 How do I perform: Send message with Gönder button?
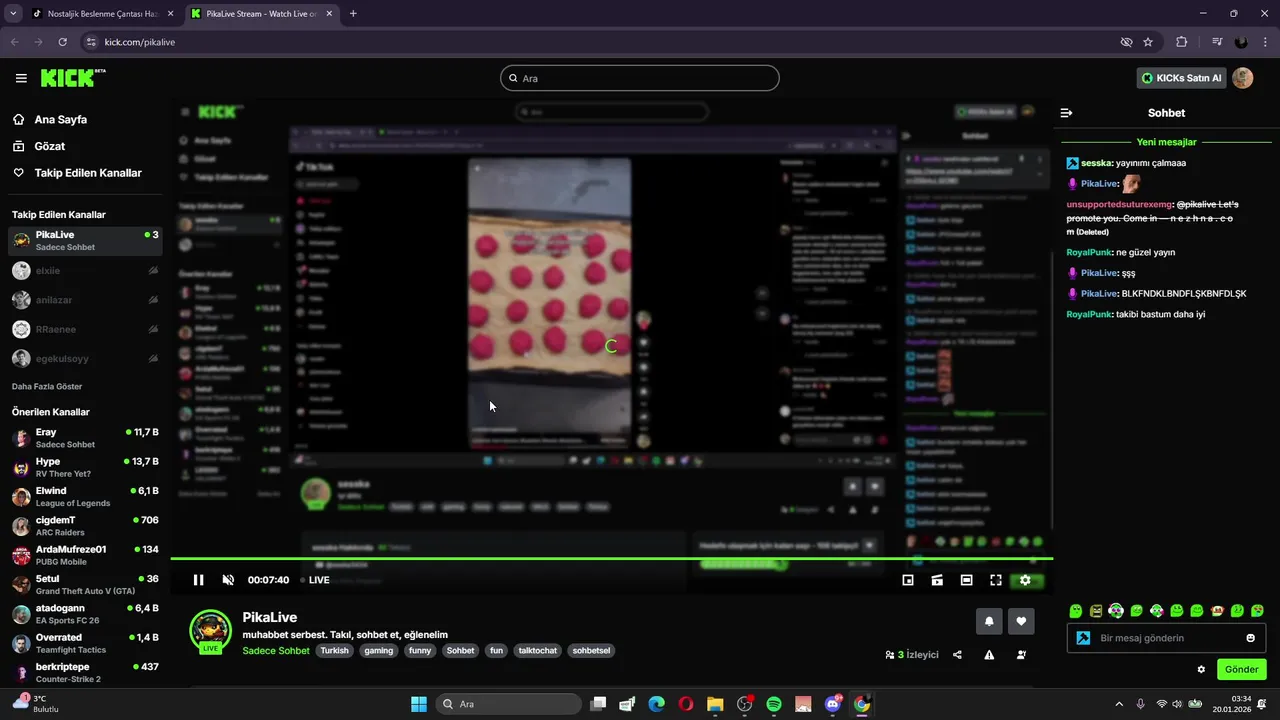(x=1242, y=669)
